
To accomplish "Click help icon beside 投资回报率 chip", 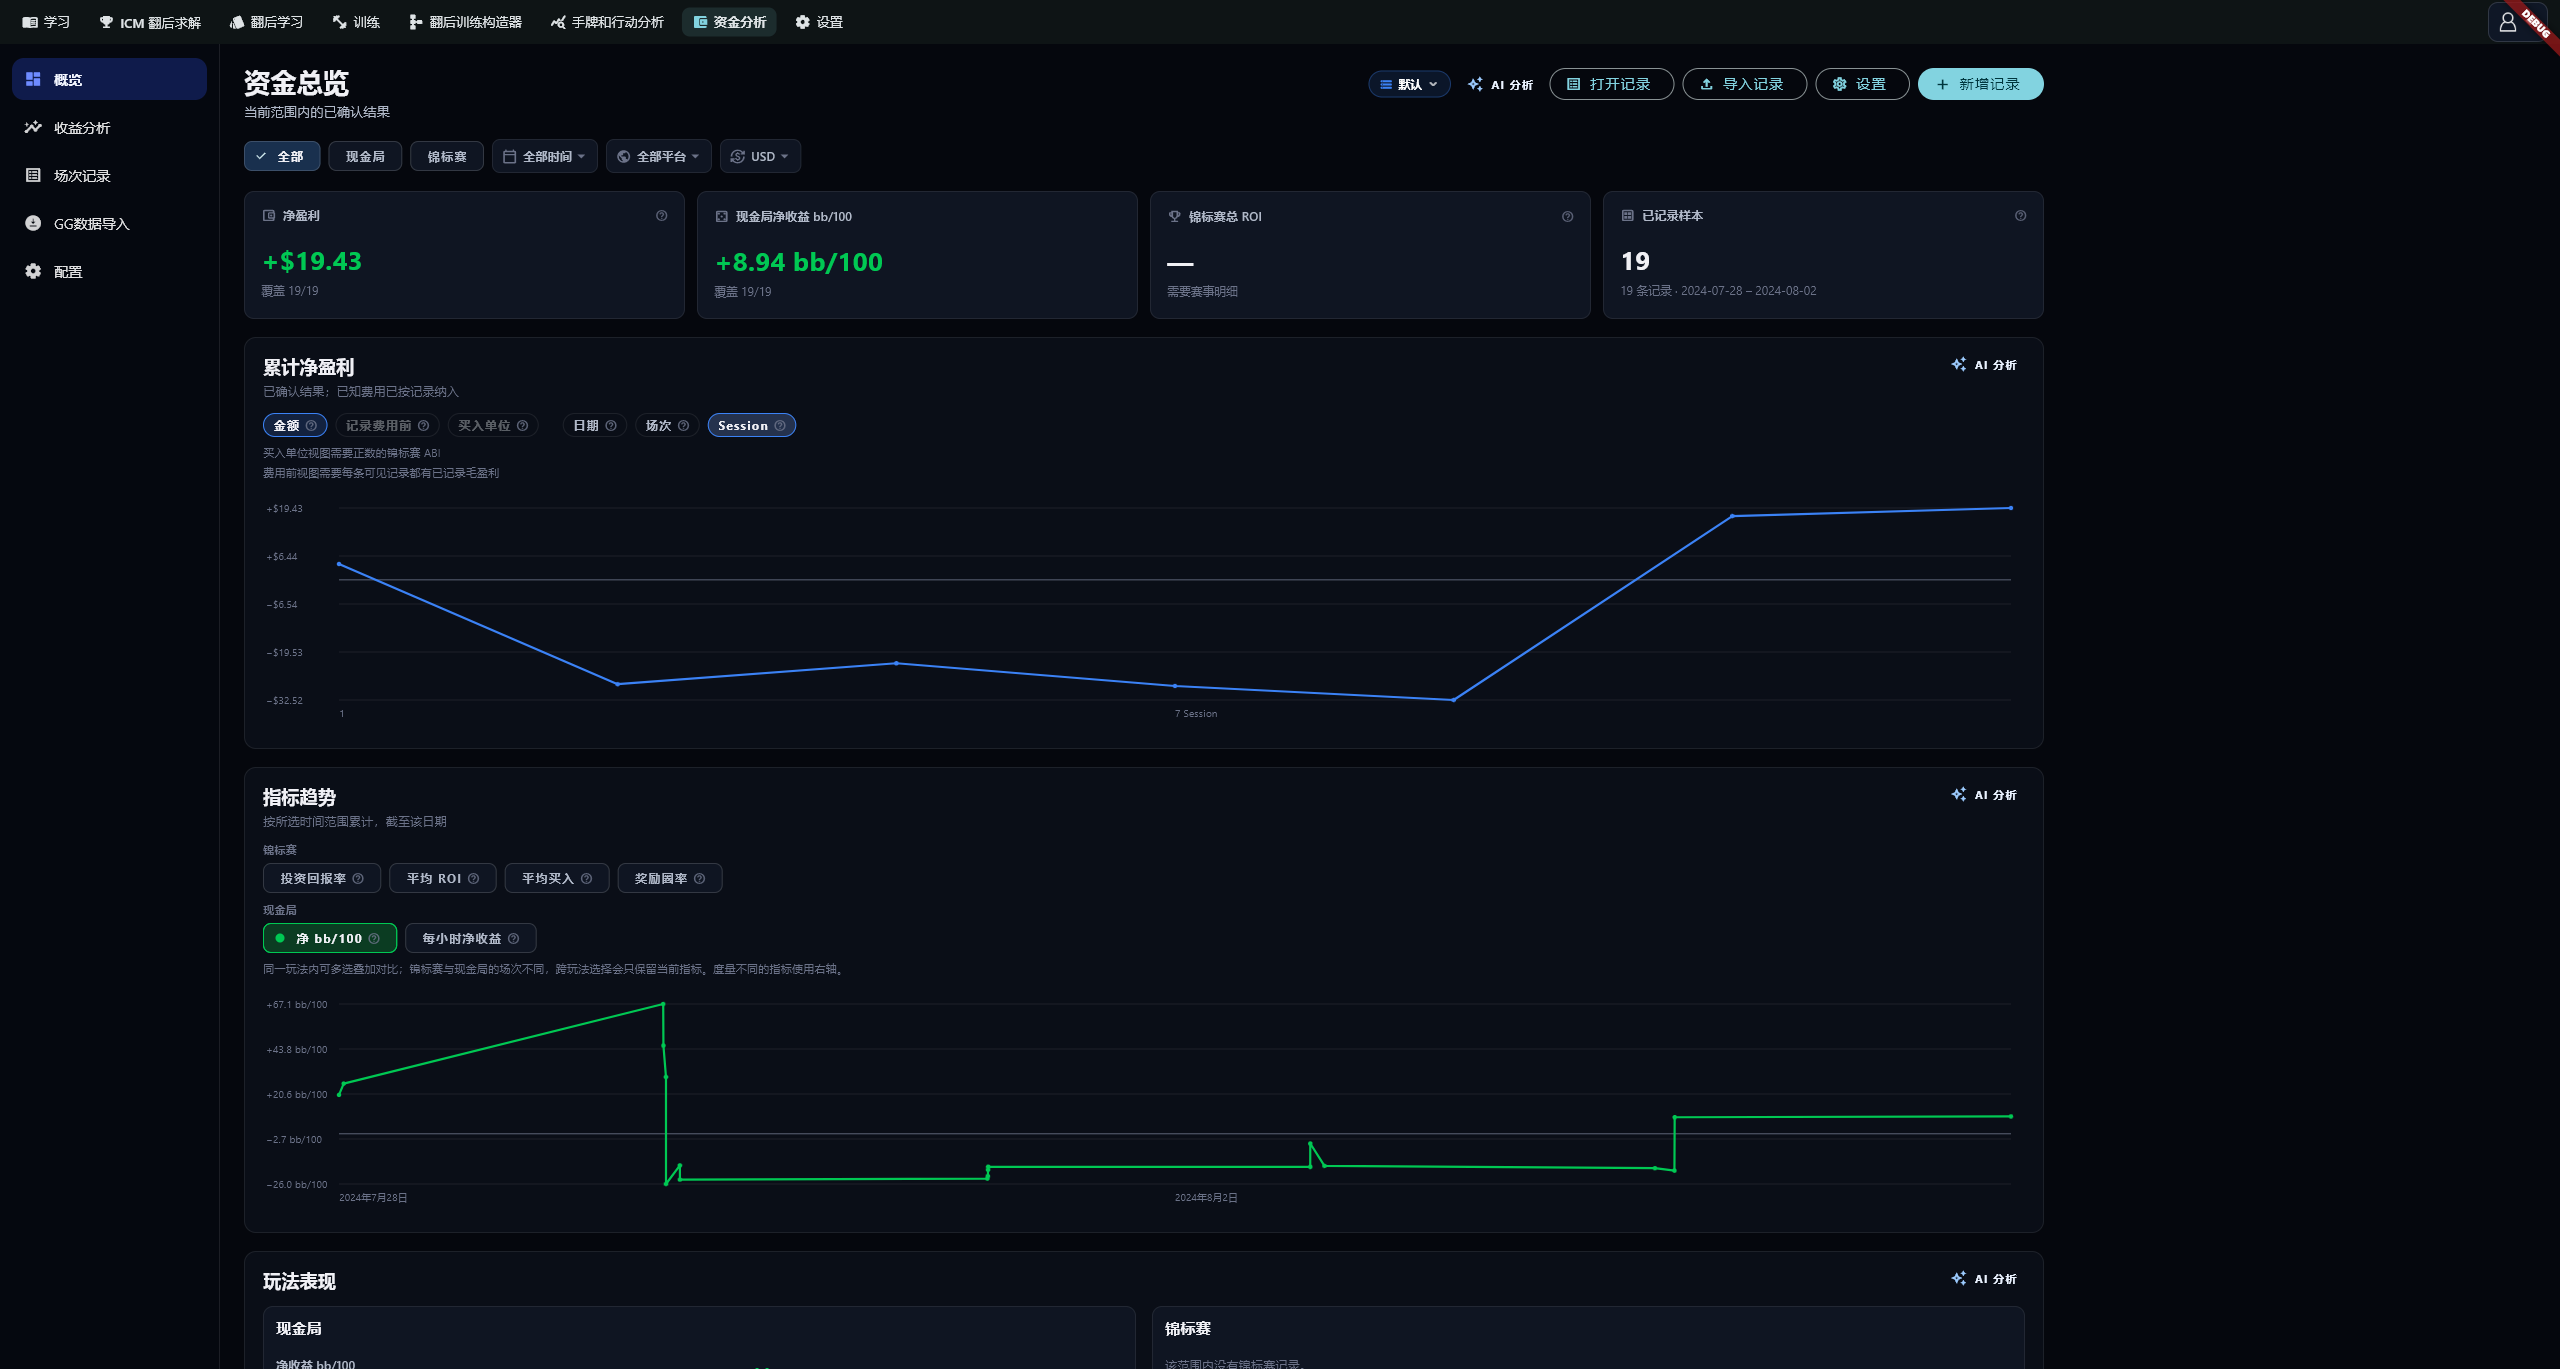I will point(358,879).
